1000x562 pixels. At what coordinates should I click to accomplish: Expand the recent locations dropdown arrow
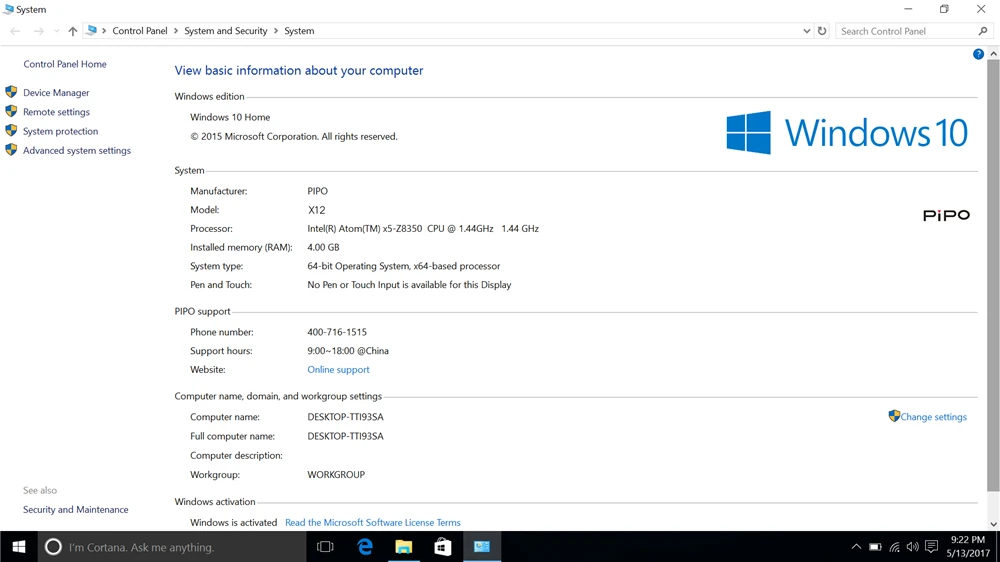tap(56, 31)
